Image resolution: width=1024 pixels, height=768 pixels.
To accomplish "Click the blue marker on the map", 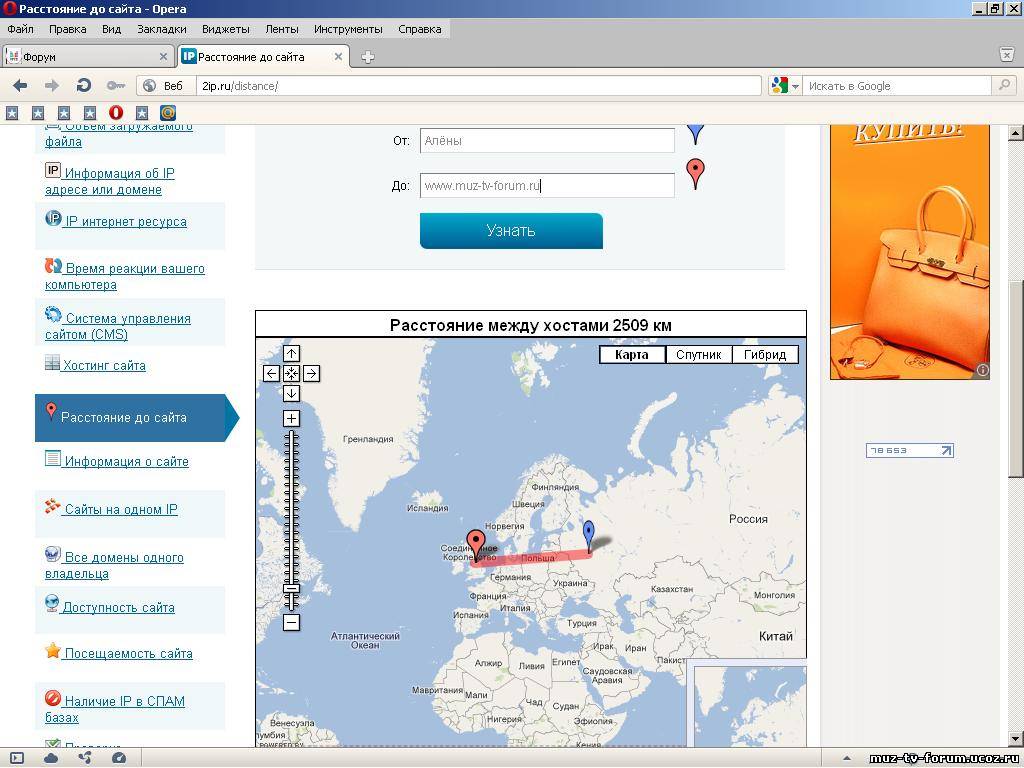I will tap(589, 537).
